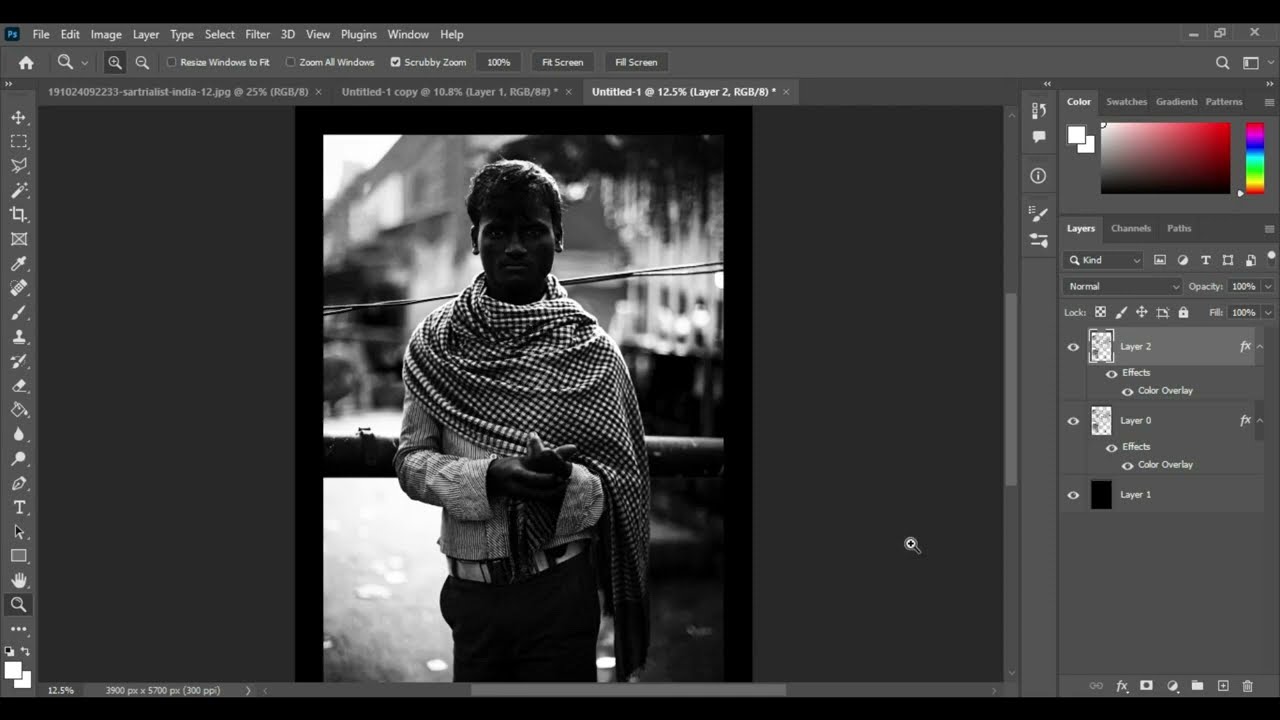
Task: Select the Move tool
Action: pyautogui.click(x=19, y=117)
